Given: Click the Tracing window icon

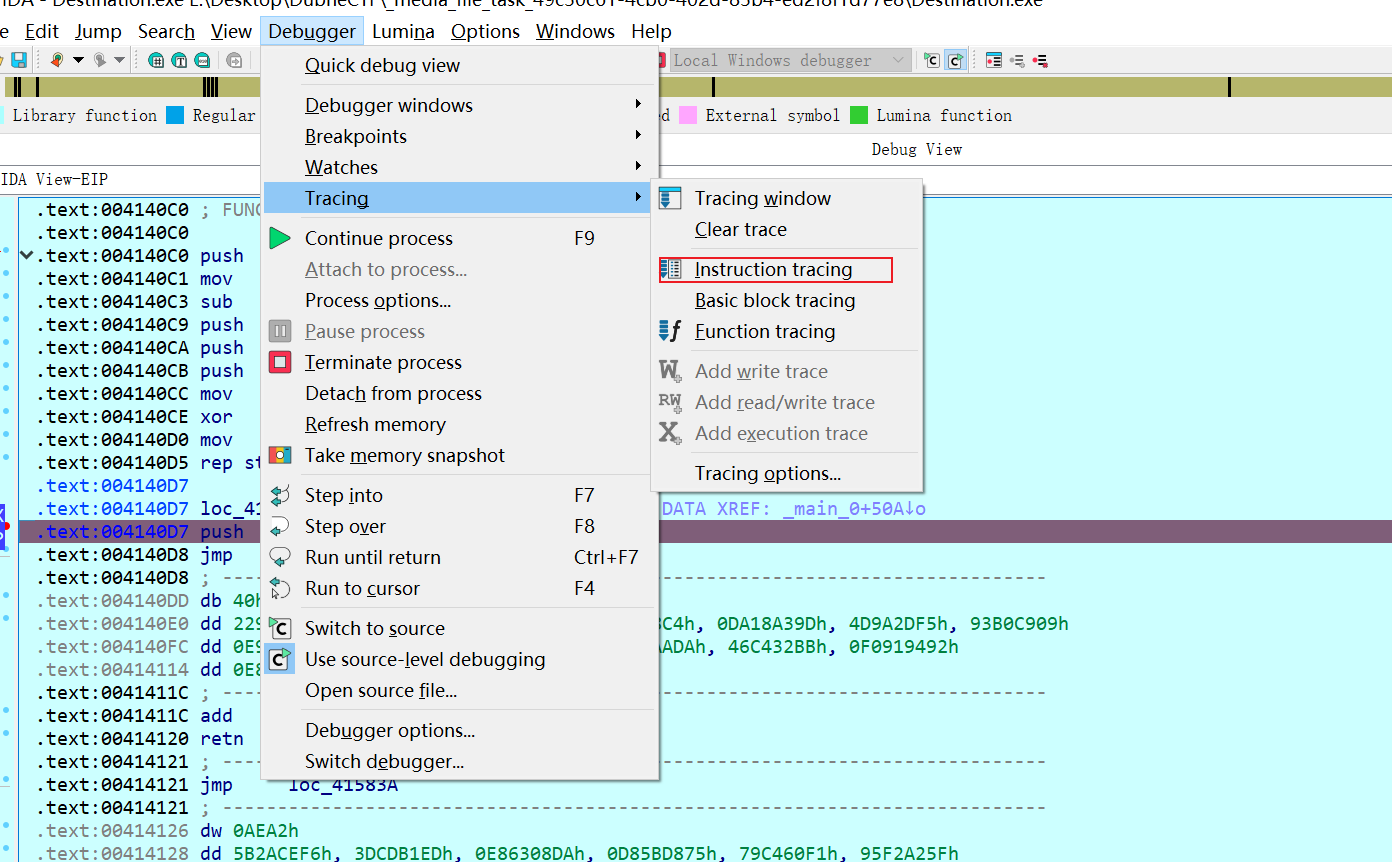Looking at the screenshot, I should (x=670, y=199).
